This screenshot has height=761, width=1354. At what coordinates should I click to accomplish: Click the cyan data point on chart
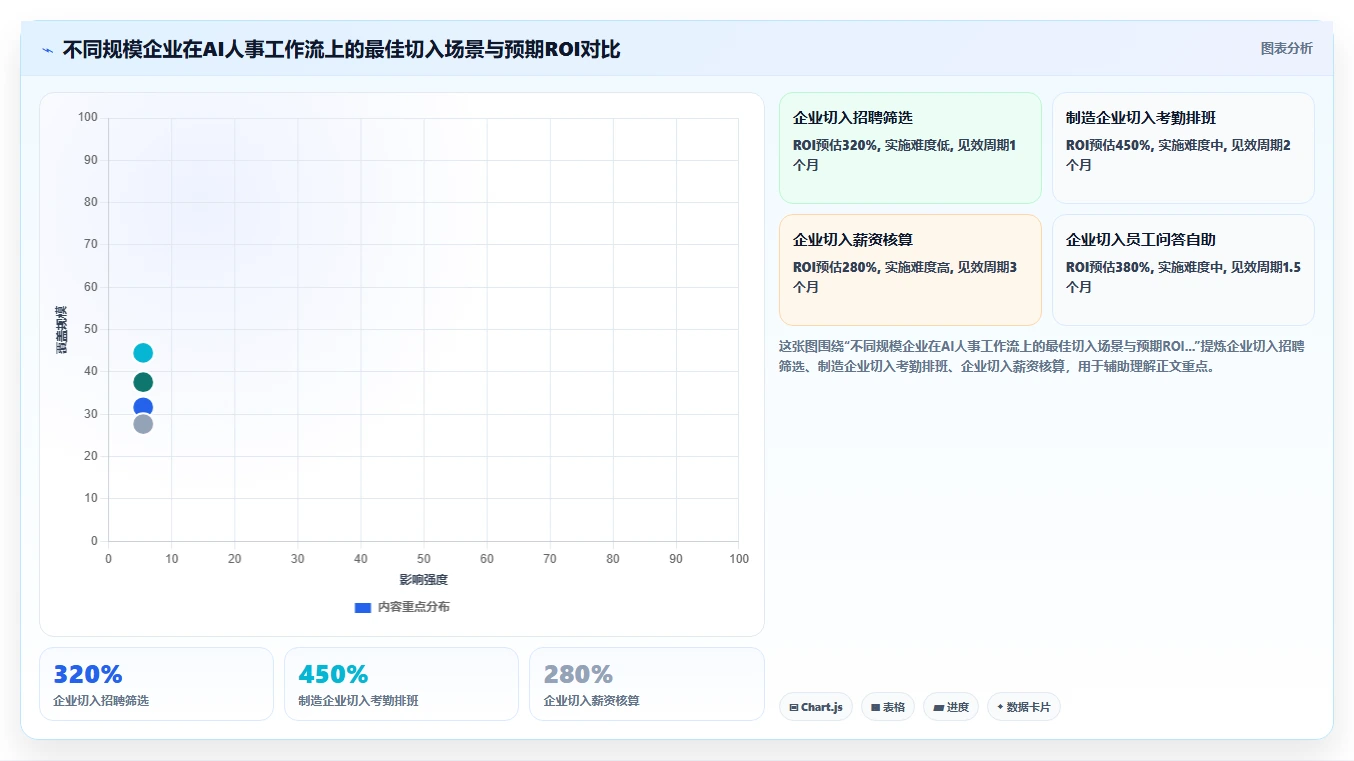coord(143,353)
